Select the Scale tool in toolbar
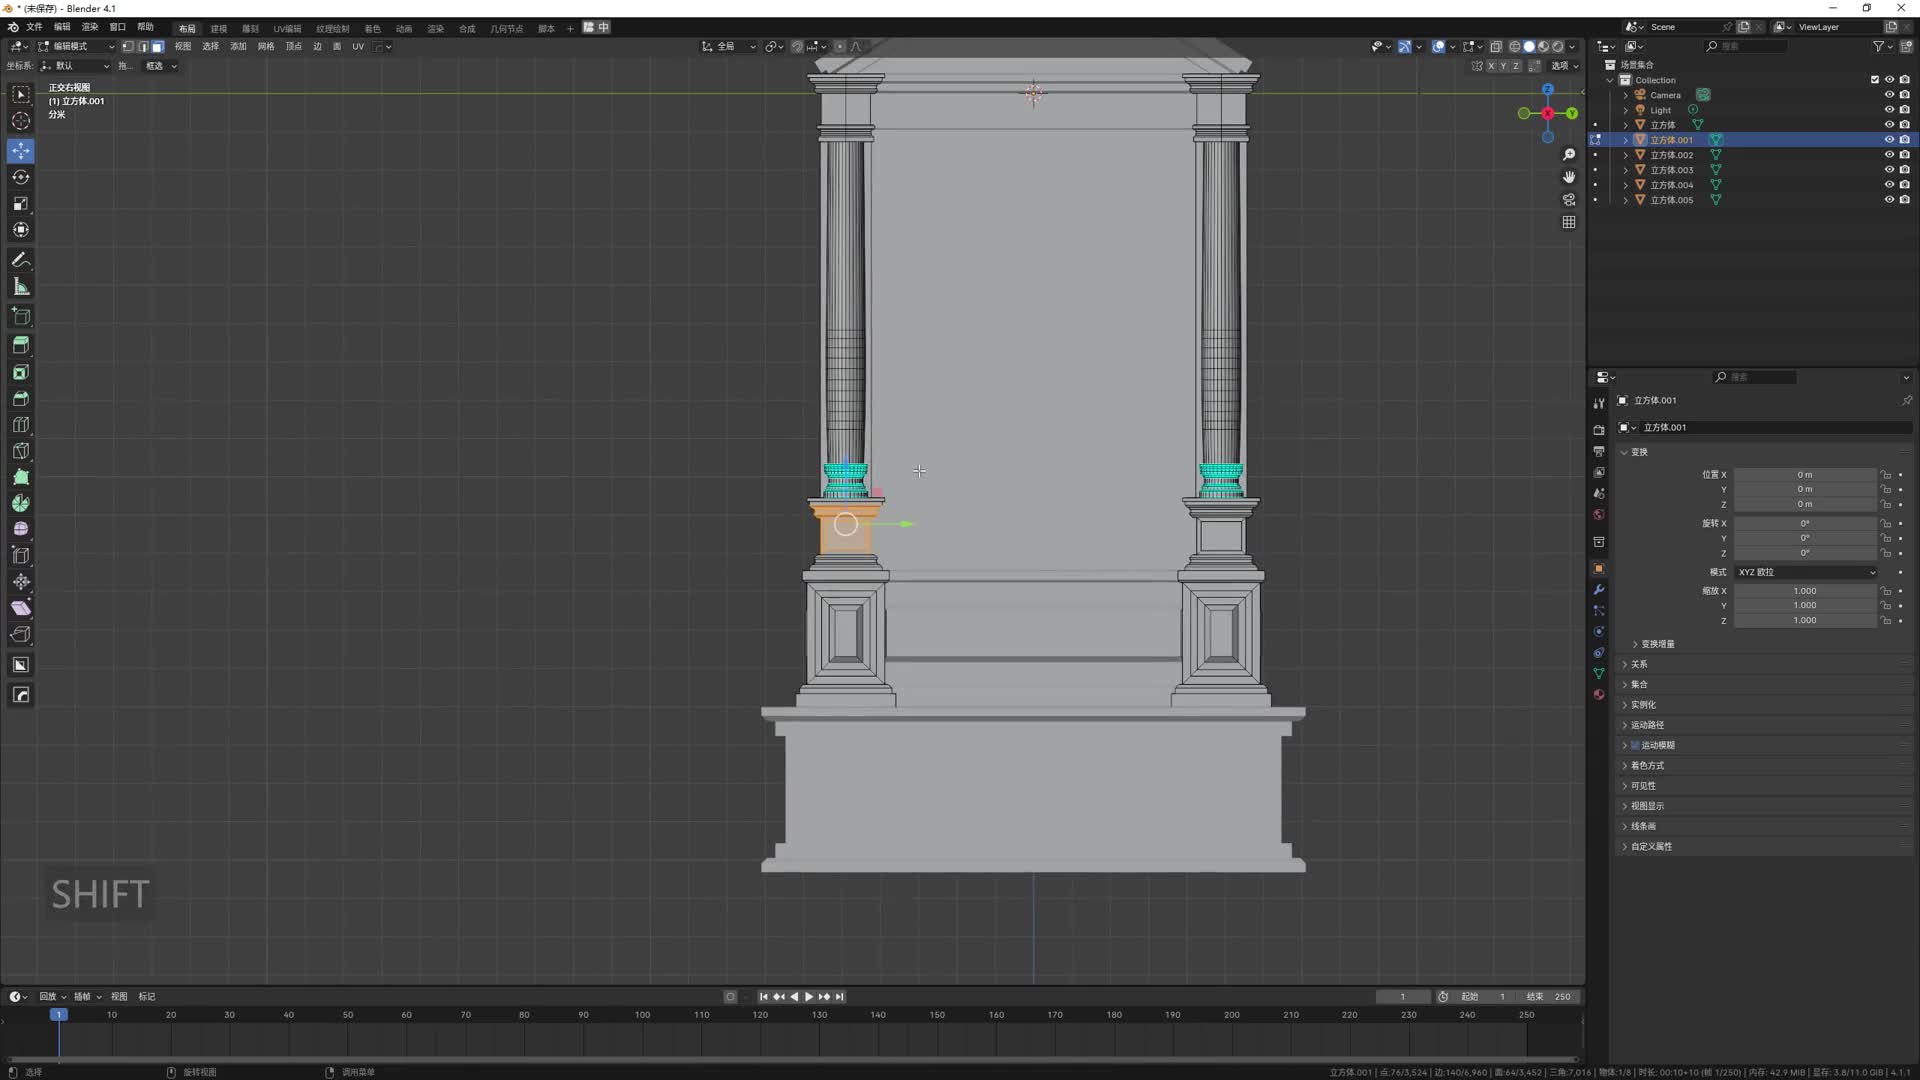The image size is (1920, 1080). pyautogui.click(x=20, y=203)
